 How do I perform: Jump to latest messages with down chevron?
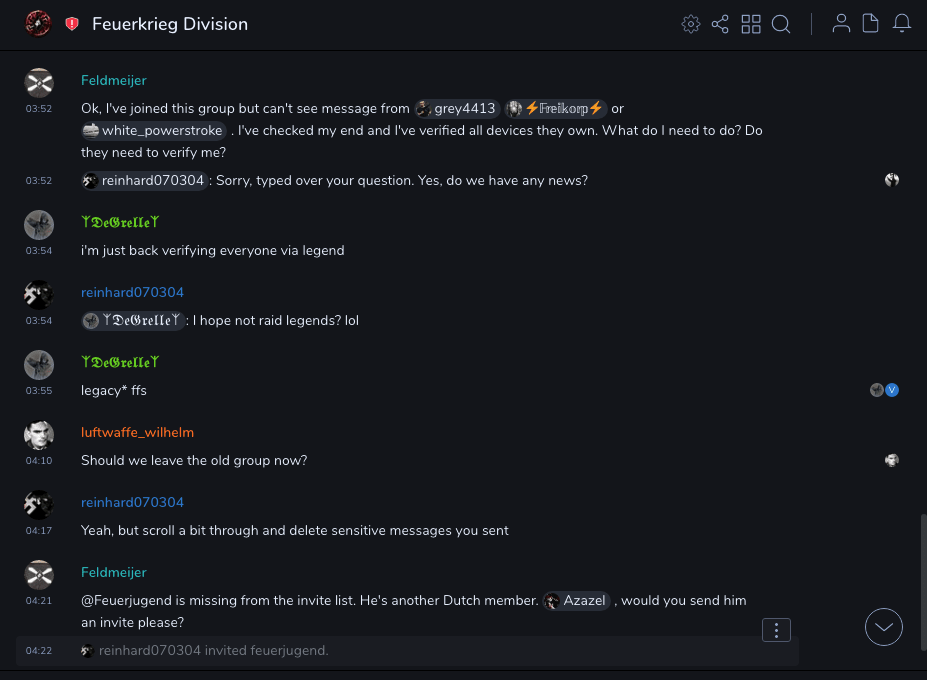884,627
